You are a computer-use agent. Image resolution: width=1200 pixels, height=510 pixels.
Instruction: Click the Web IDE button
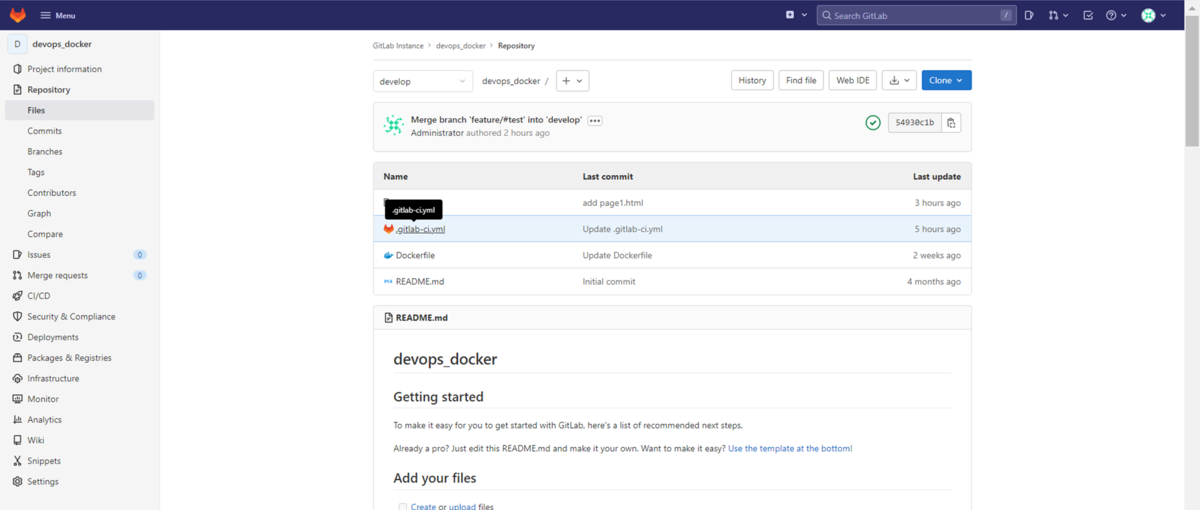853,81
